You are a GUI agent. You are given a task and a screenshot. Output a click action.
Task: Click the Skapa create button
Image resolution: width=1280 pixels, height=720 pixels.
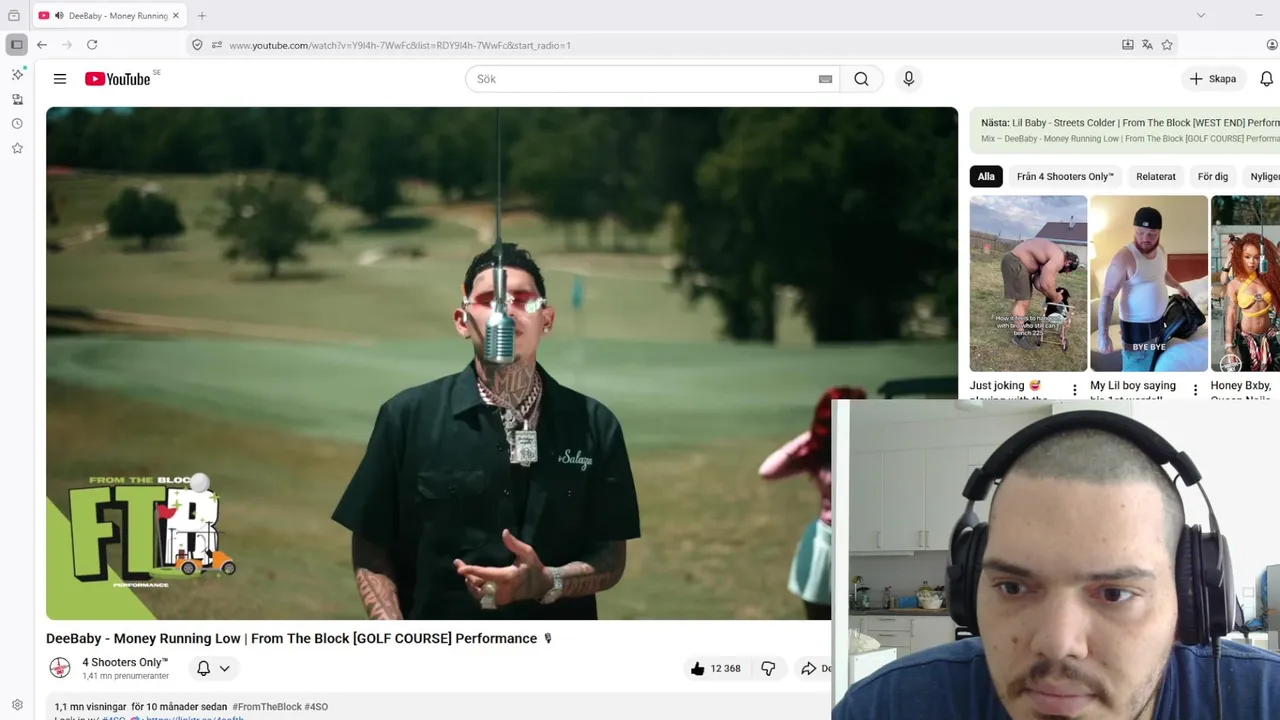(1213, 79)
